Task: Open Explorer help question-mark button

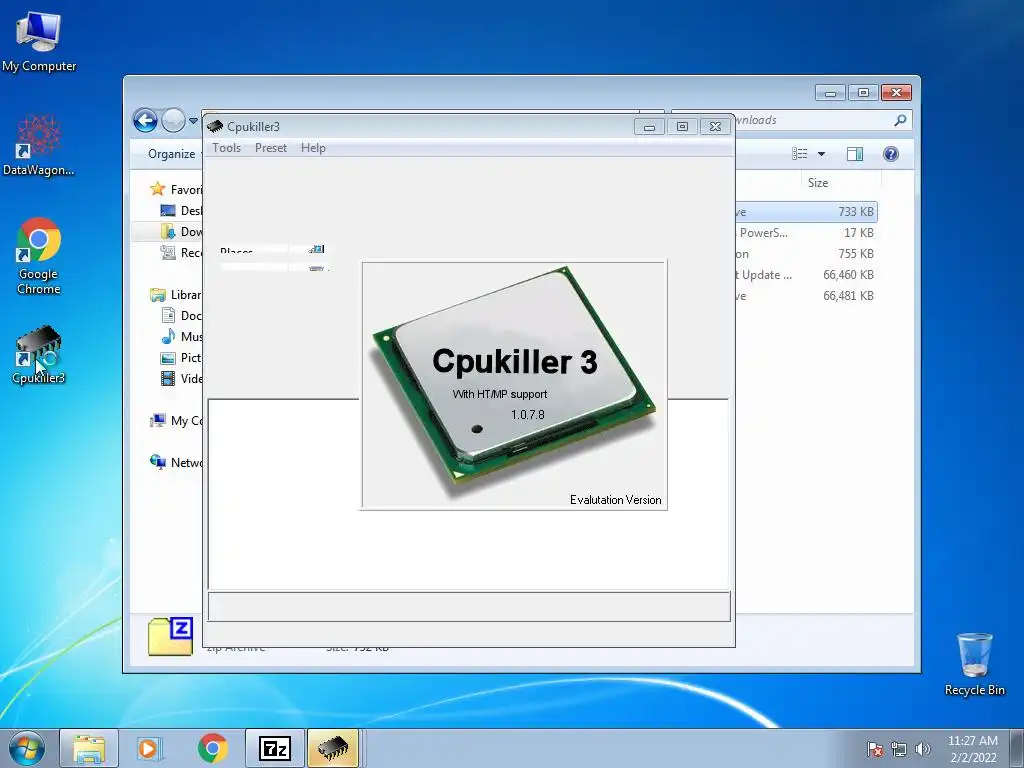Action: tap(891, 154)
